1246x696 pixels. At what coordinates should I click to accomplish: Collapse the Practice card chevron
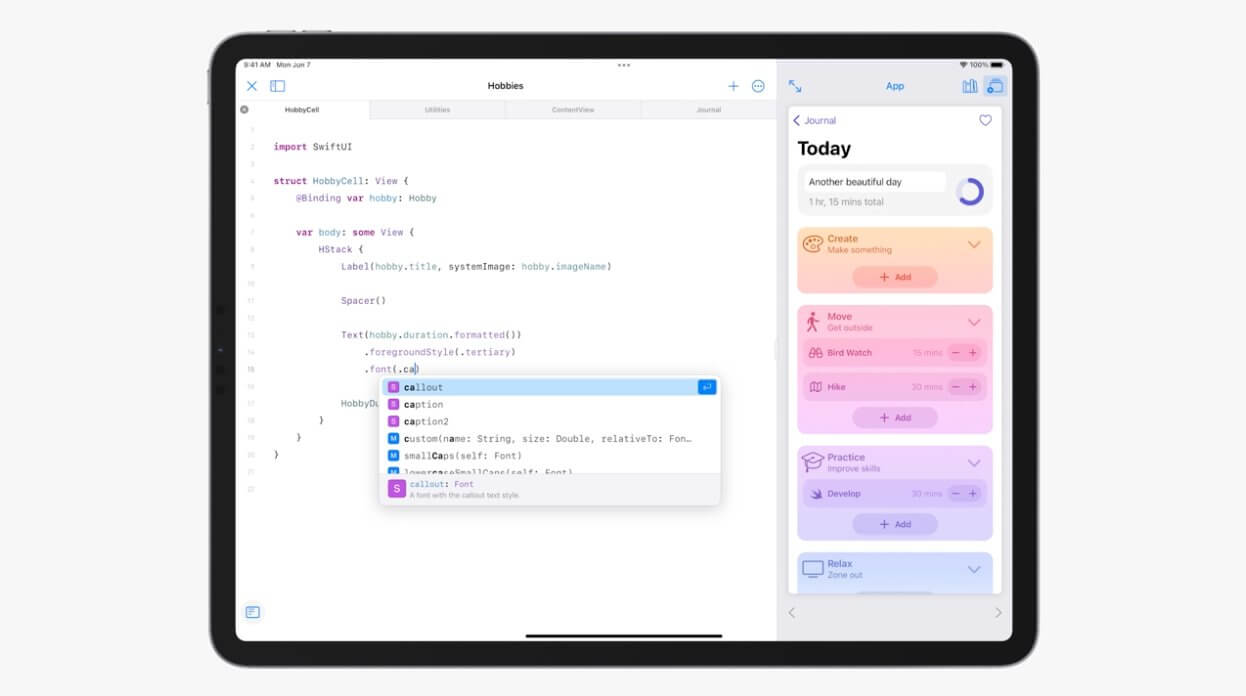[974, 463]
